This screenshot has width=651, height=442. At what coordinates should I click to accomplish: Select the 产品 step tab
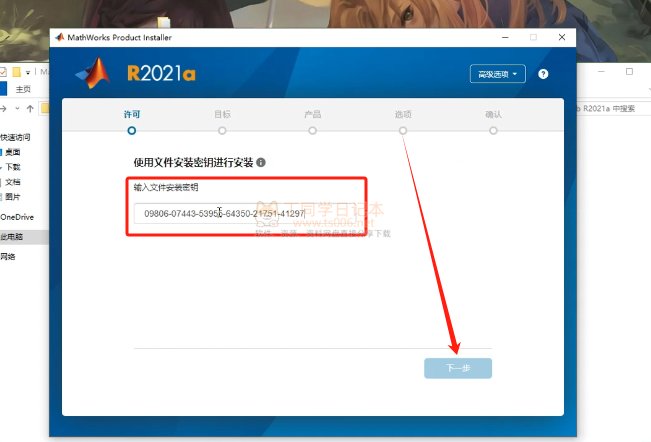point(312,121)
